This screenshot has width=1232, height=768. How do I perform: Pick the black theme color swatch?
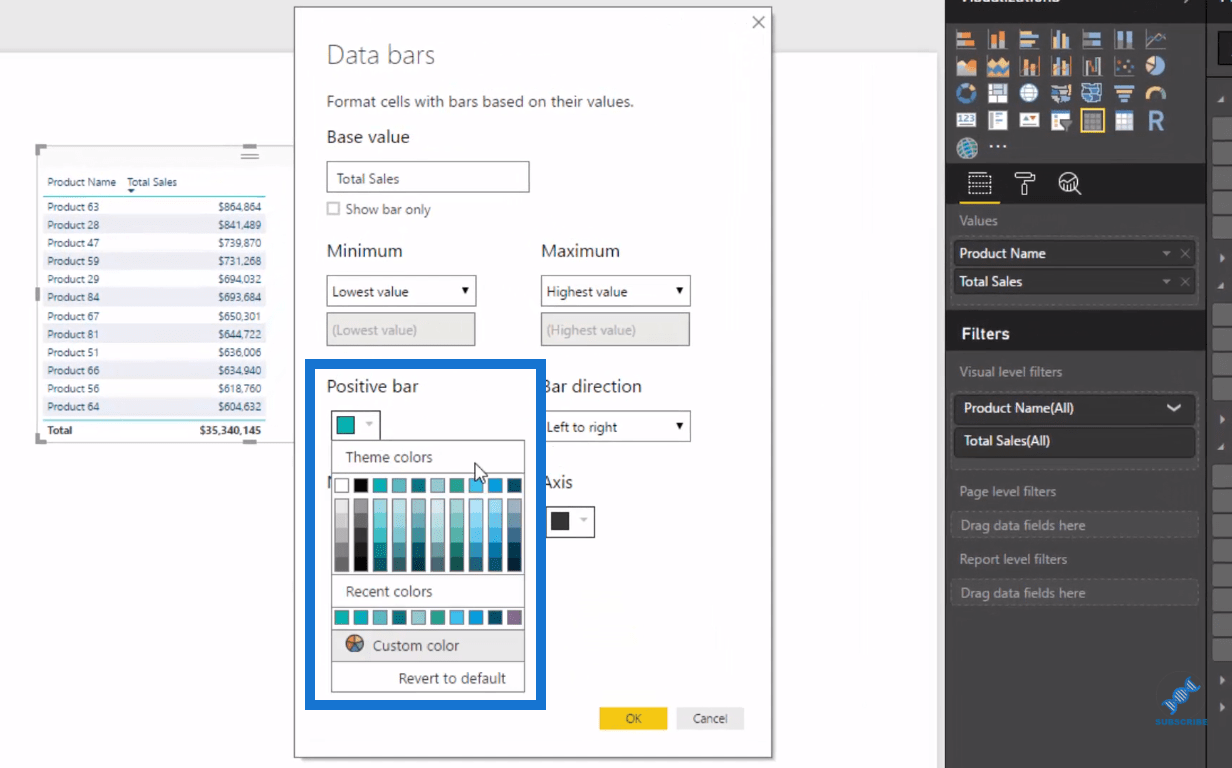coord(361,485)
